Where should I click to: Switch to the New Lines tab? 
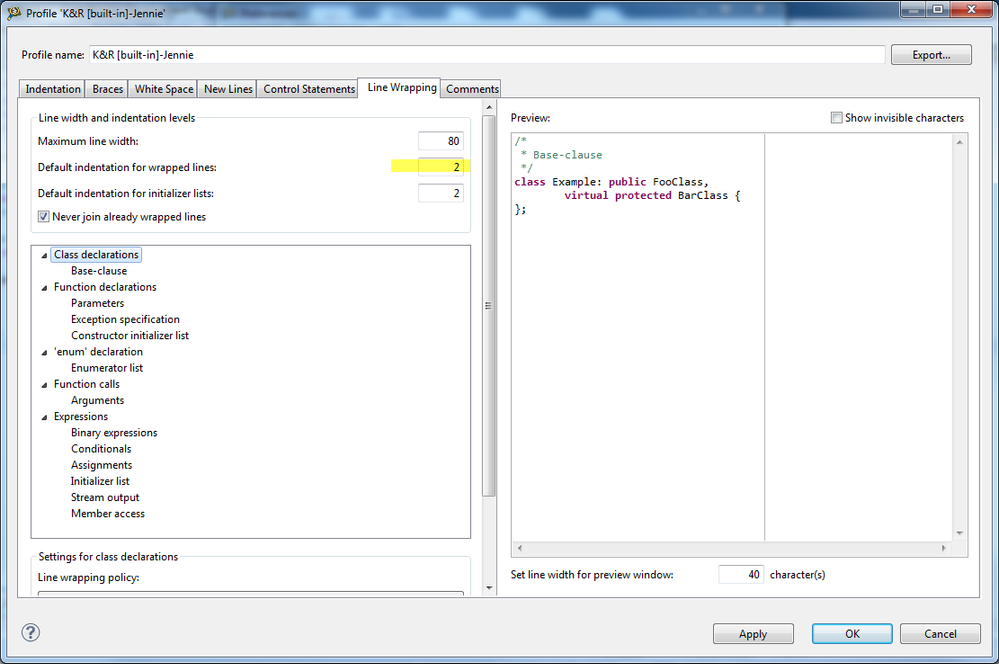pos(228,89)
